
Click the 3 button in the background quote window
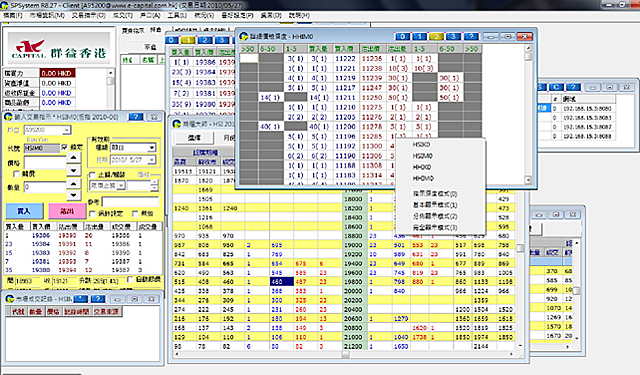coord(222,40)
